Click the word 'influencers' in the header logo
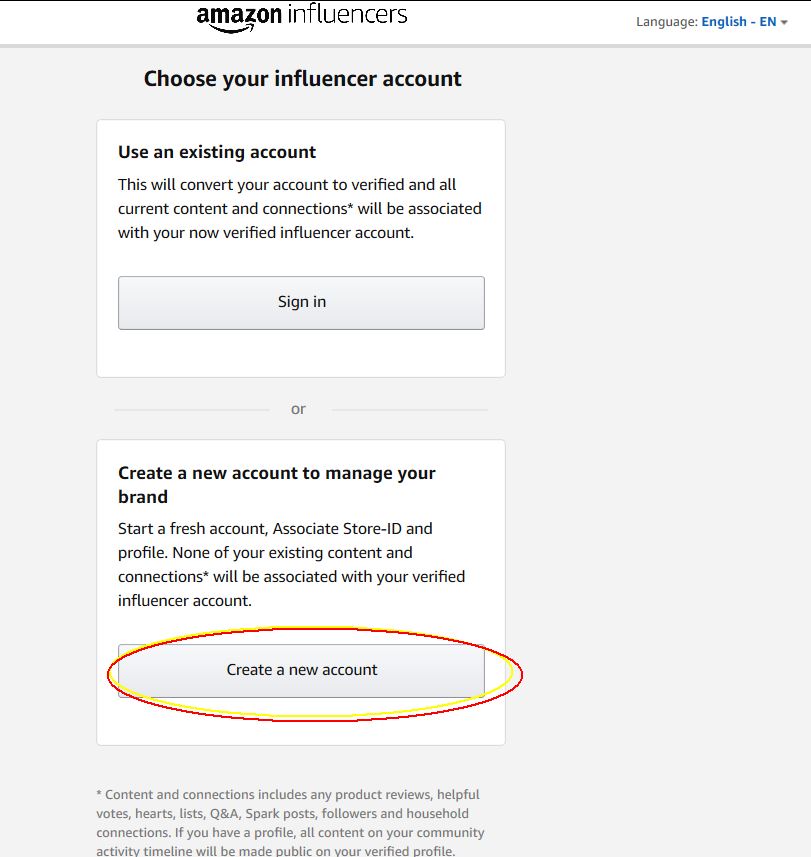 pyautogui.click(x=347, y=15)
